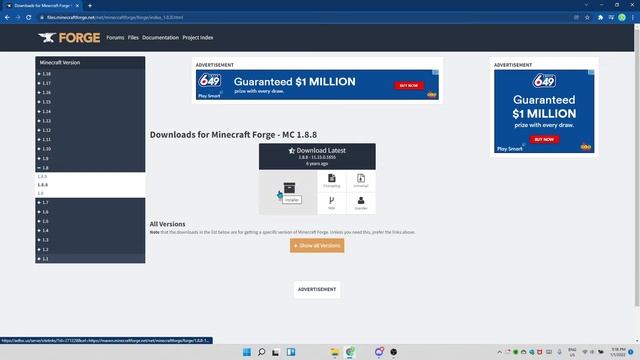This screenshot has width=640, height=360.
Task: Click Buy Now on sidebar ad
Action: [544, 140]
